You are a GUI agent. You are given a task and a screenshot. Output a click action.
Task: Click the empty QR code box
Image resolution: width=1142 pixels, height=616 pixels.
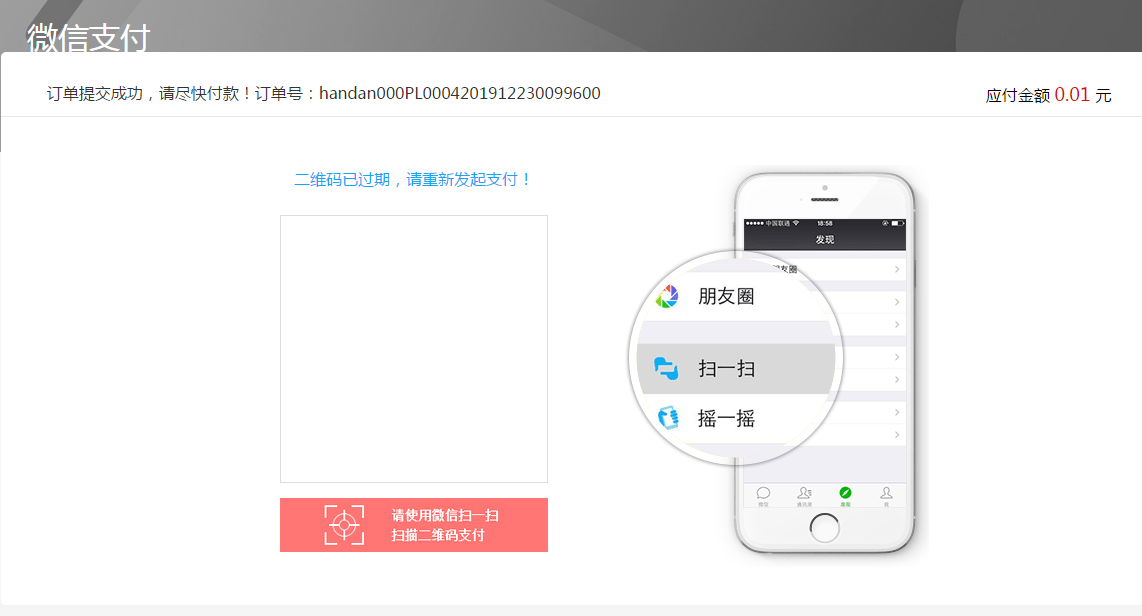coord(414,349)
